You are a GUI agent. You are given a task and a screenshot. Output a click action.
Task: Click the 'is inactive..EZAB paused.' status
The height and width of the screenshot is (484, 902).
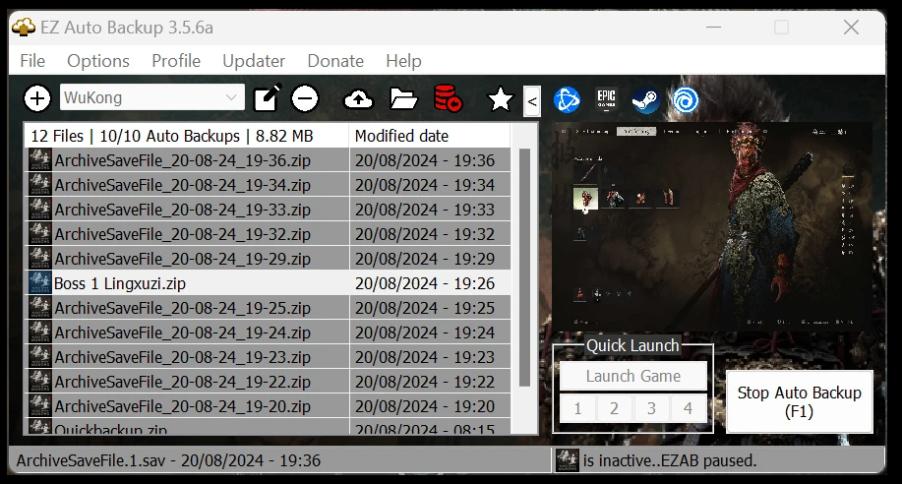click(670, 460)
